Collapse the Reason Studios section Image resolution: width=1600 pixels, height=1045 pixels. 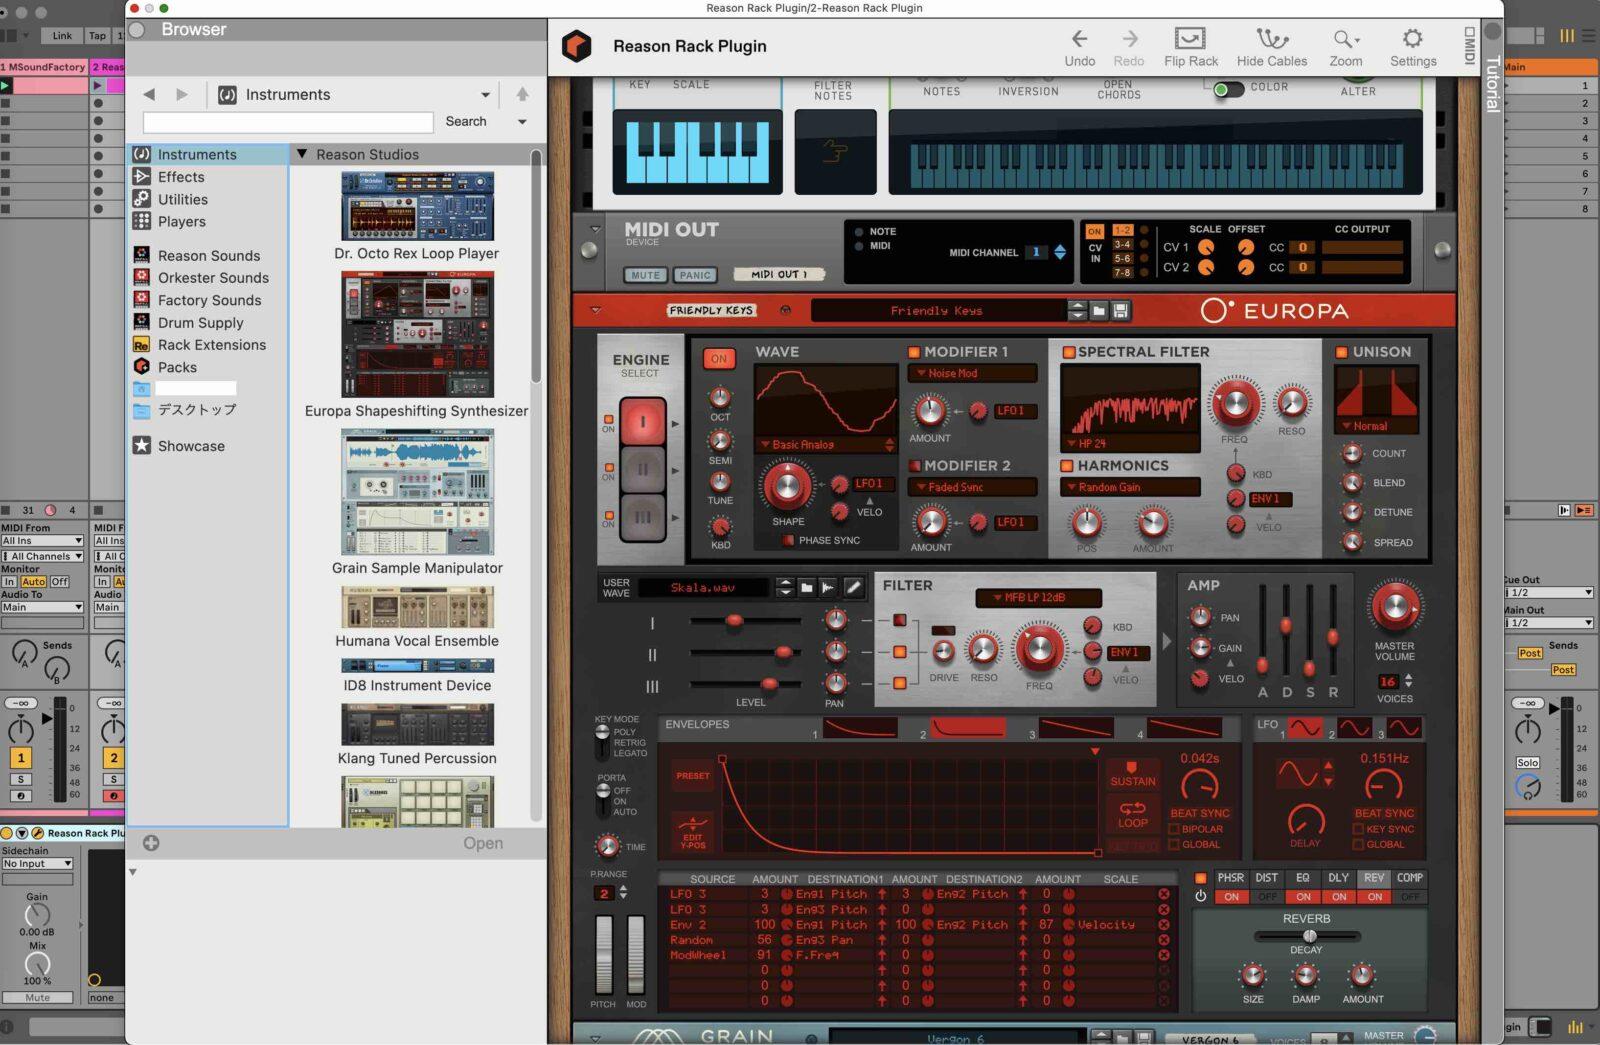tap(302, 154)
